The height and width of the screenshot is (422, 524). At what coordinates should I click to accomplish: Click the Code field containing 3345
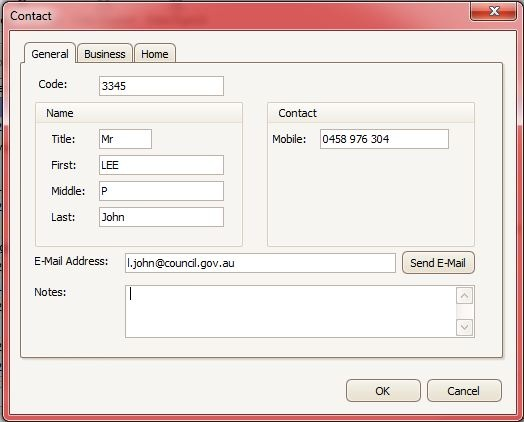[x=161, y=86]
